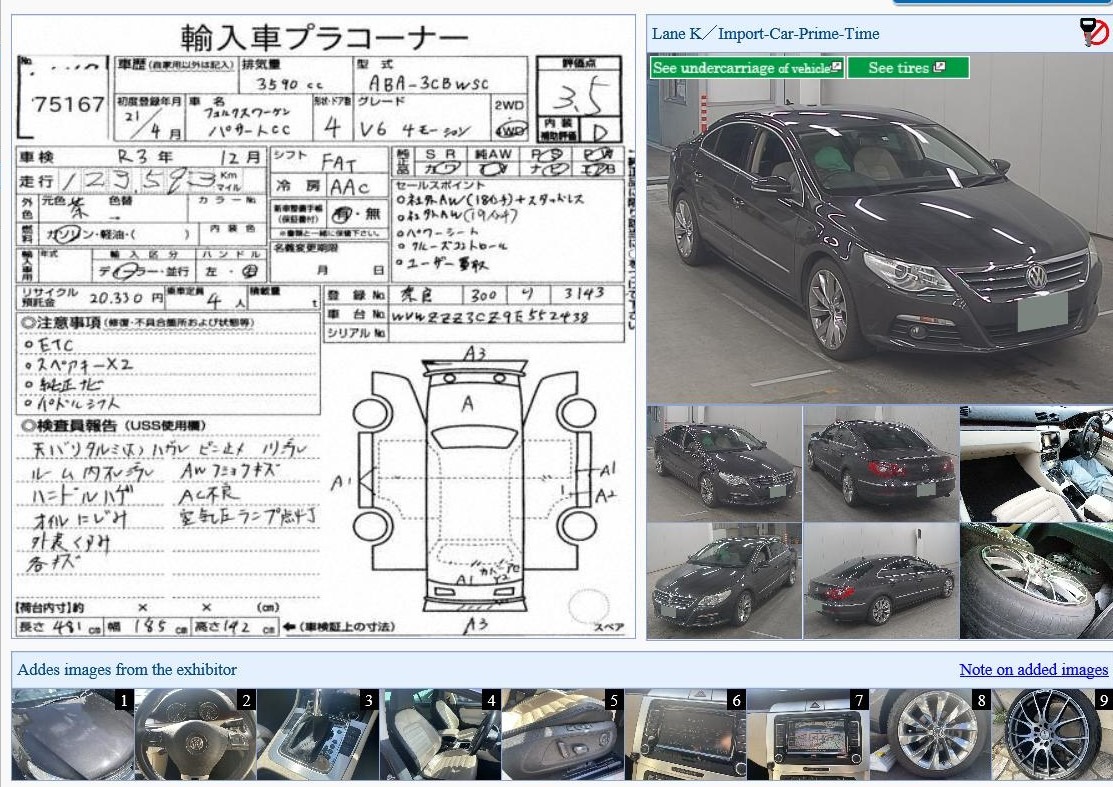Open the See tires button
1113x787 pixels.
pyautogui.click(x=908, y=68)
